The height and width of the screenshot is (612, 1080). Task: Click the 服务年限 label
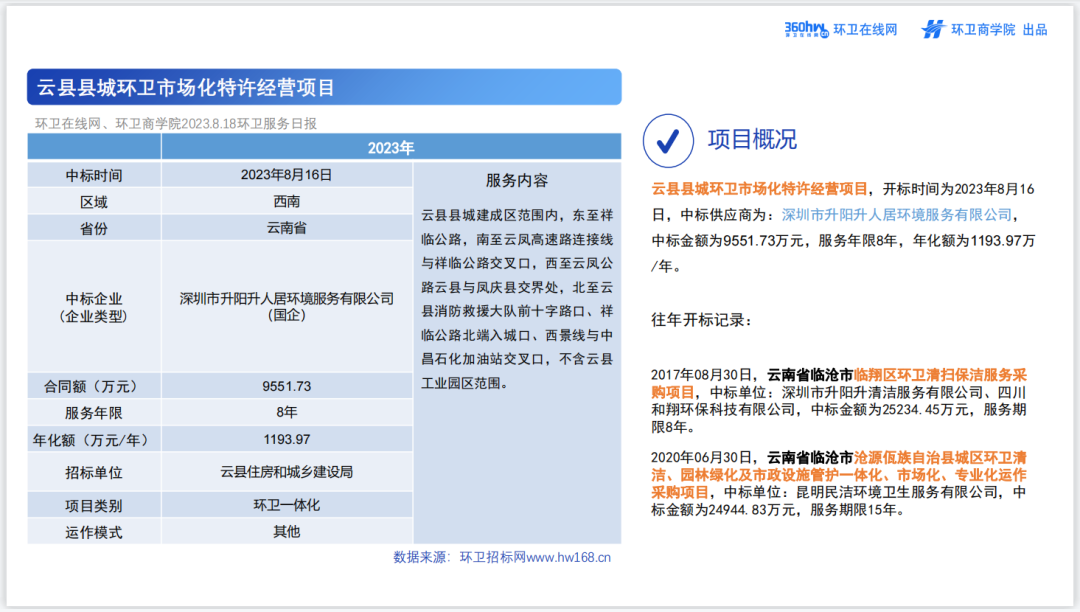tap(94, 412)
